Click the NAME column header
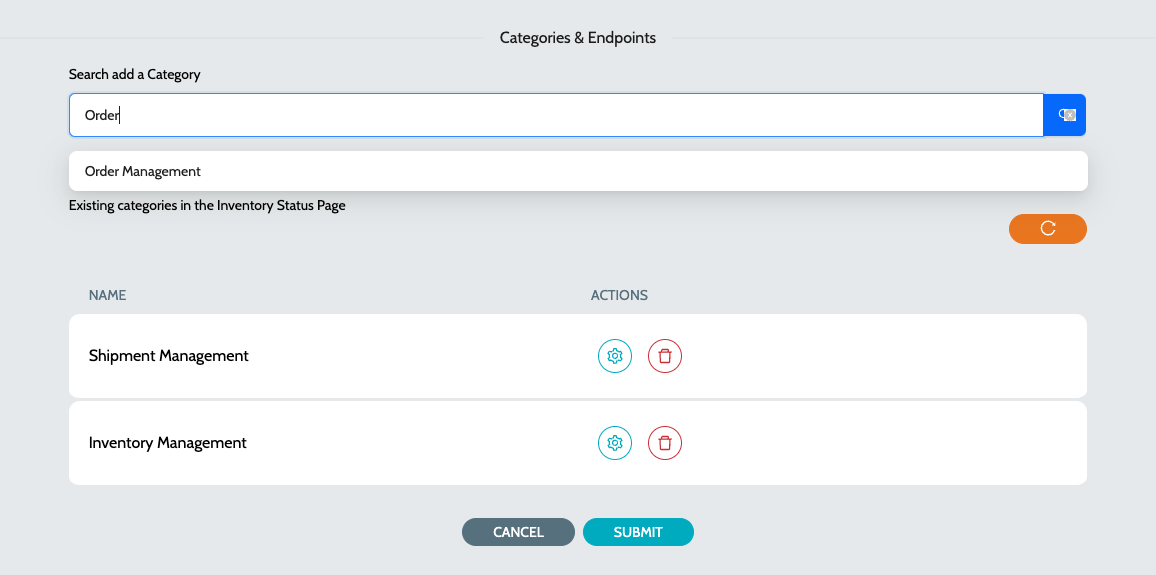 click(x=108, y=296)
